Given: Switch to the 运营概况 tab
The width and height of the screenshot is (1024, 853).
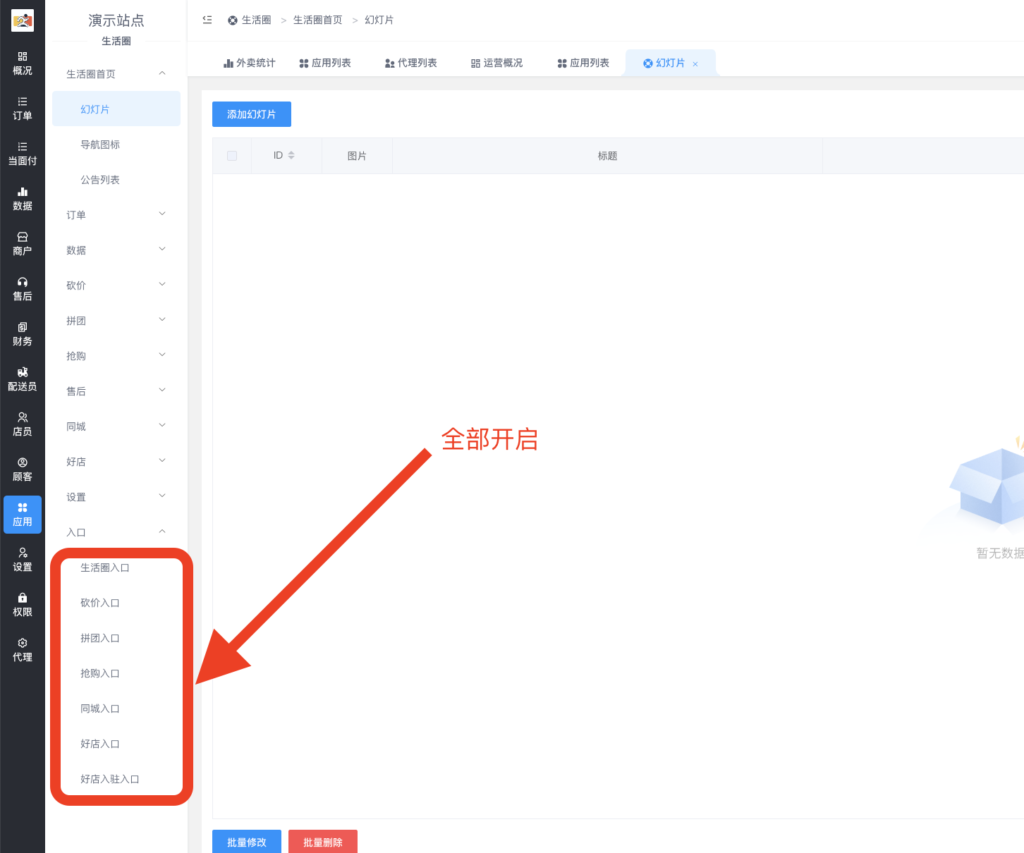Looking at the screenshot, I should 499,62.
